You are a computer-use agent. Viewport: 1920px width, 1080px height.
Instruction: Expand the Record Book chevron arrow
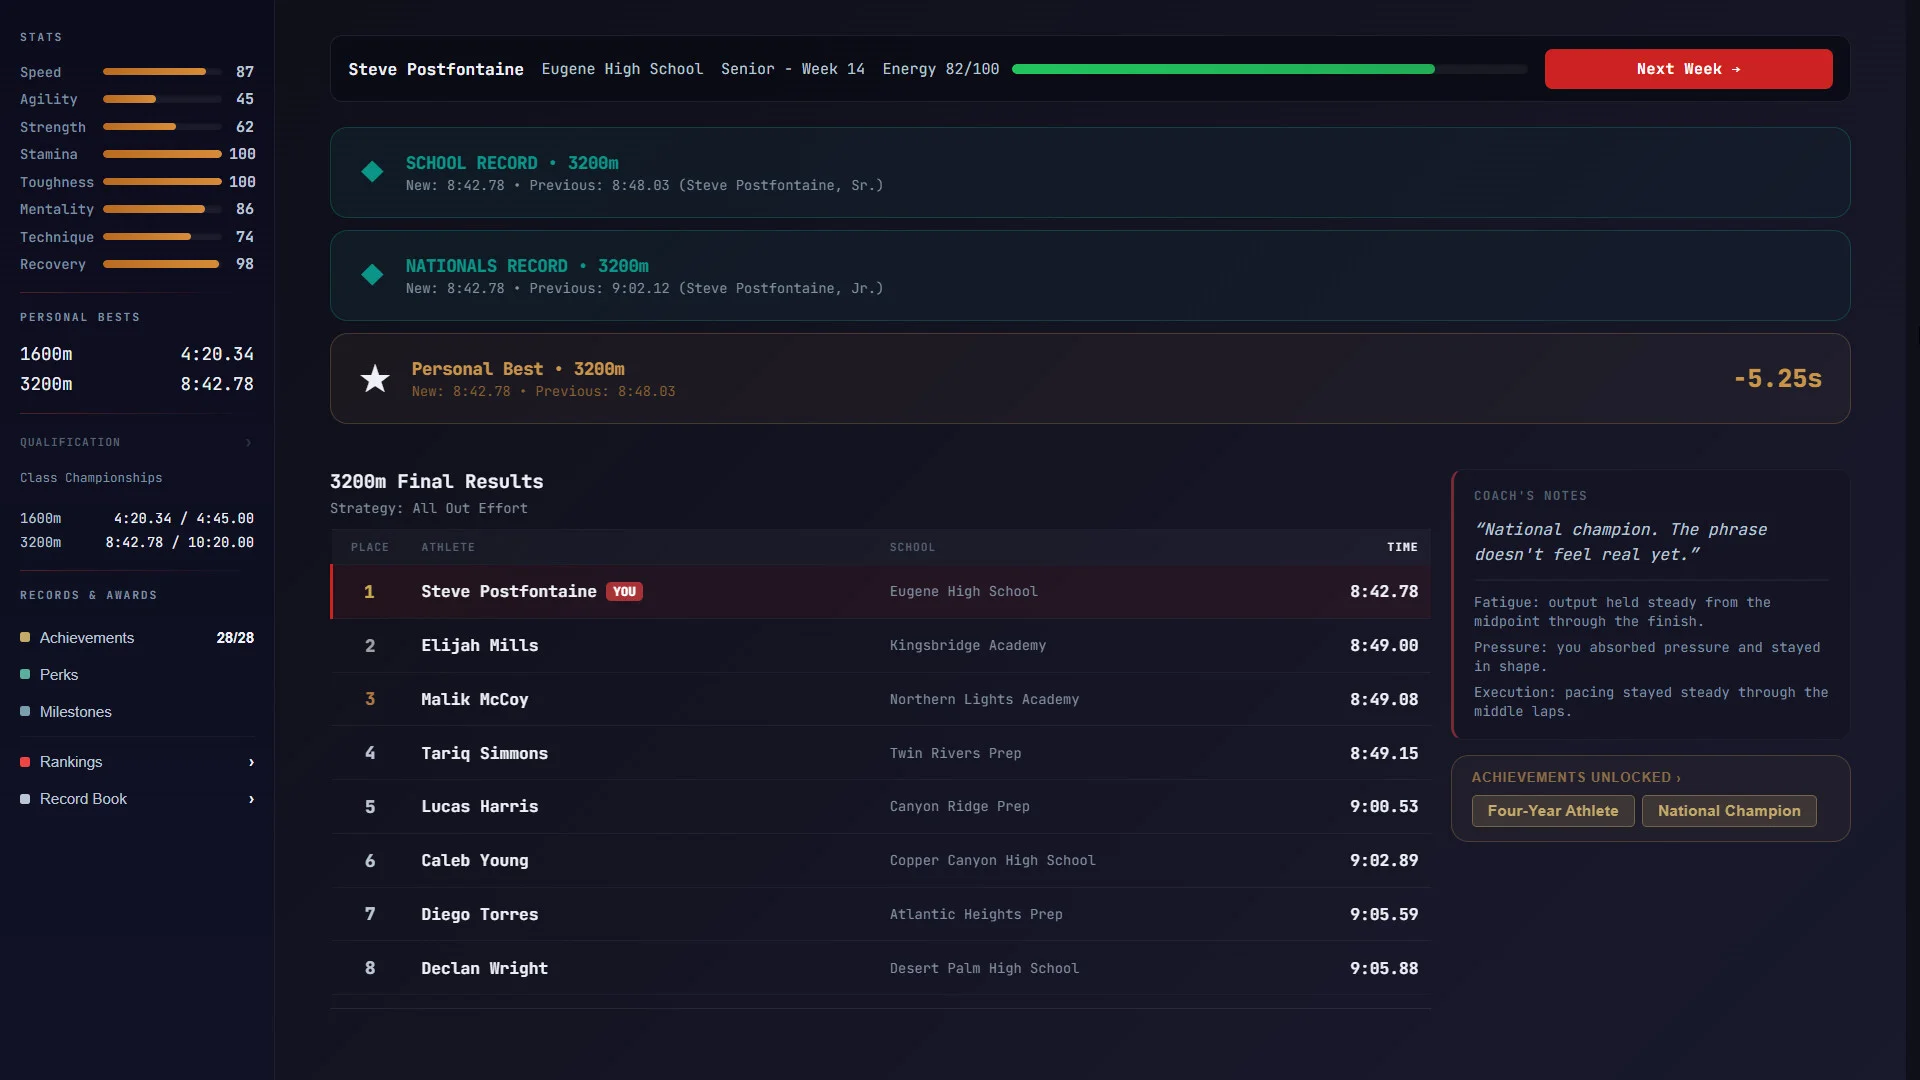(251, 799)
